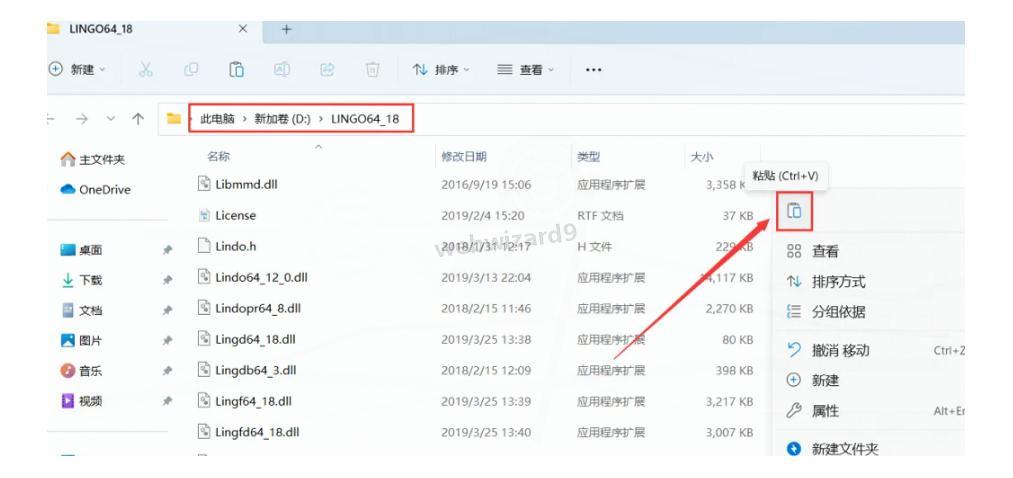Open 下载 in navigation pane
The height and width of the screenshot is (478, 1013).
(81, 280)
